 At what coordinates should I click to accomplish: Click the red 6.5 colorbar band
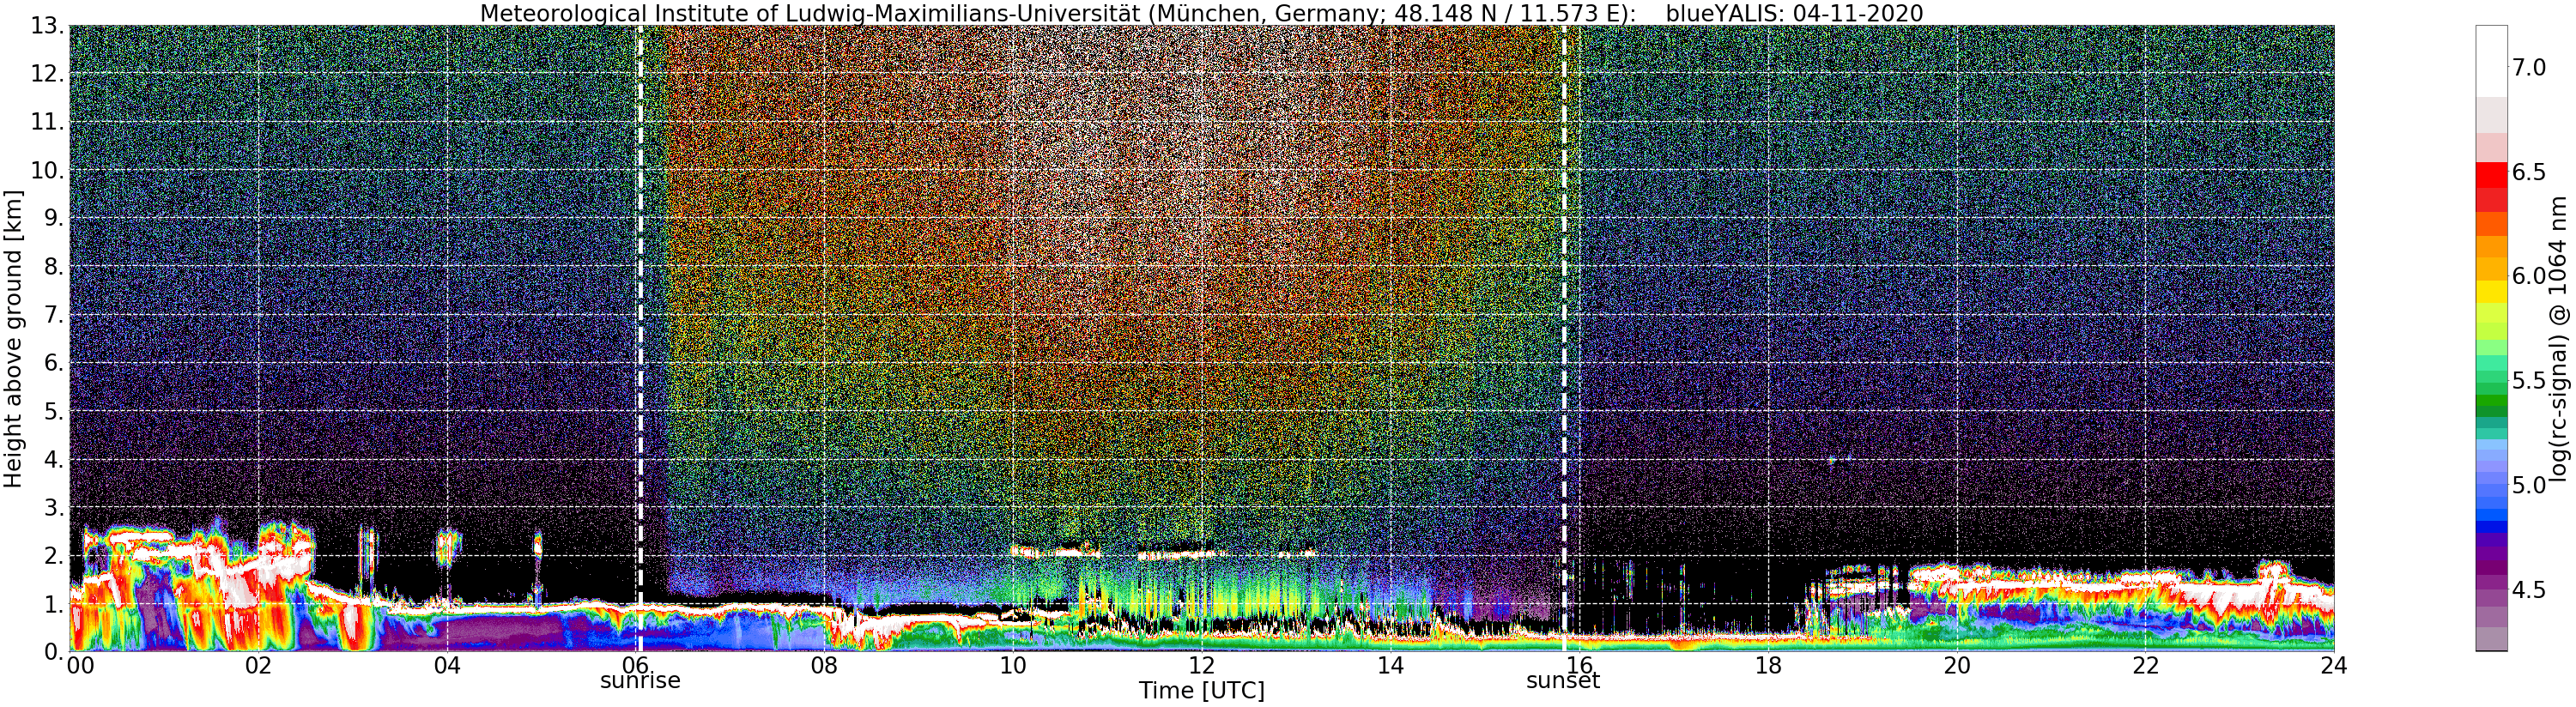pyautogui.click(x=2491, y=173)
